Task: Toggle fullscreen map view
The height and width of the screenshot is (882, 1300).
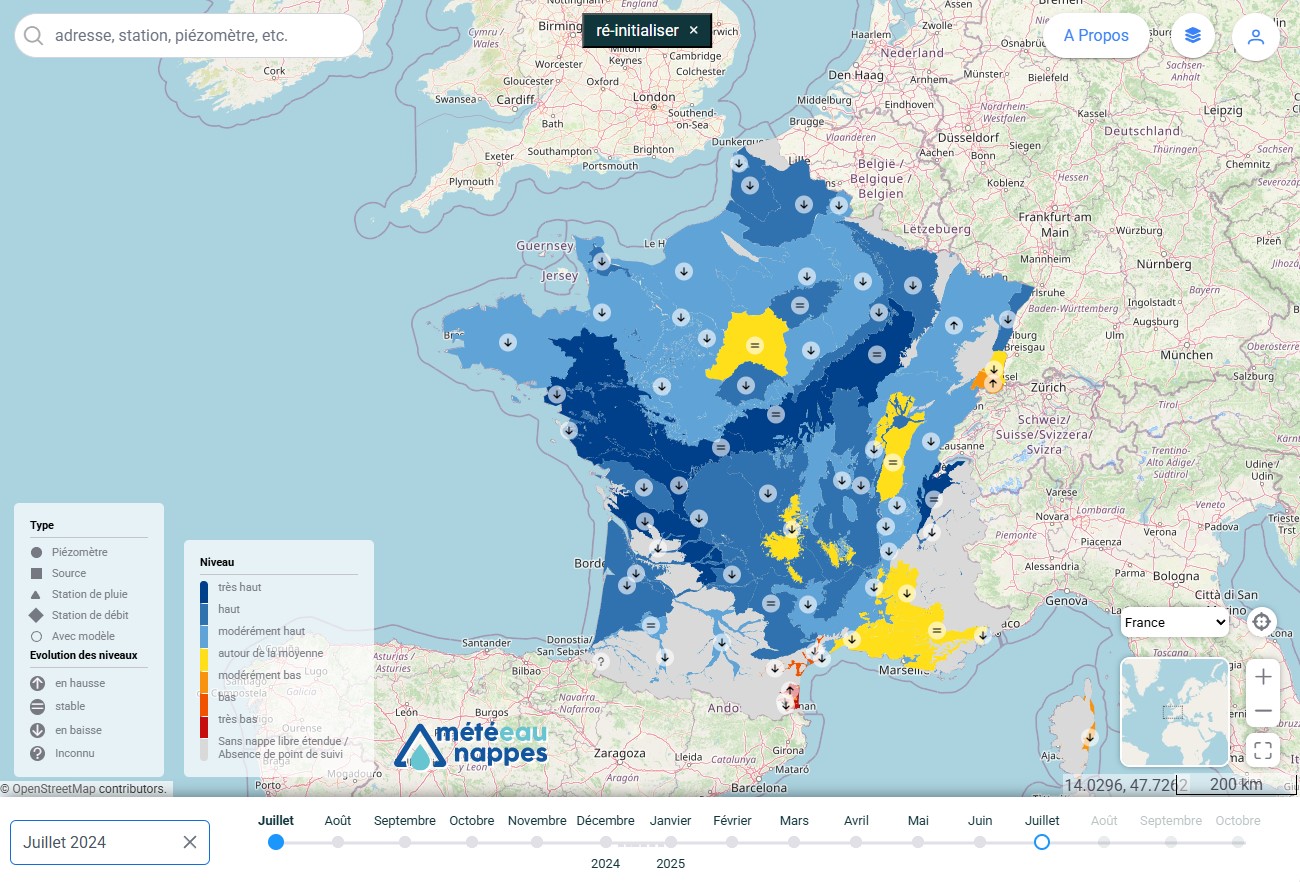Action: click(1263, 750)
